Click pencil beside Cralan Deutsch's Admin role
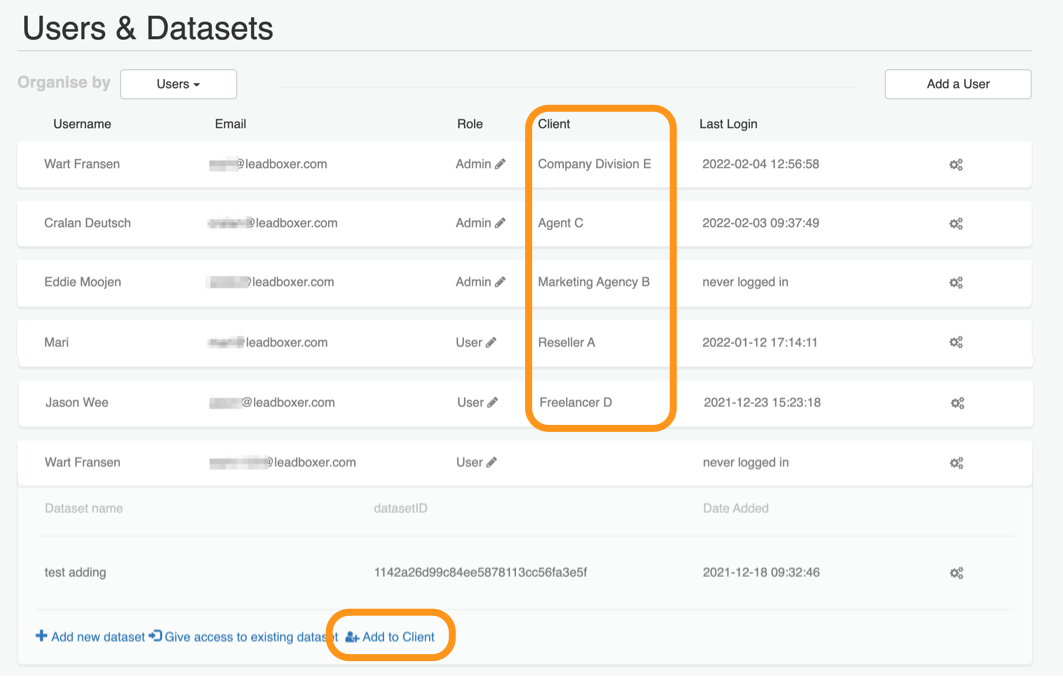Image resolution: width=1063 pixels, height=696 pixels. (x=500, y=223)
